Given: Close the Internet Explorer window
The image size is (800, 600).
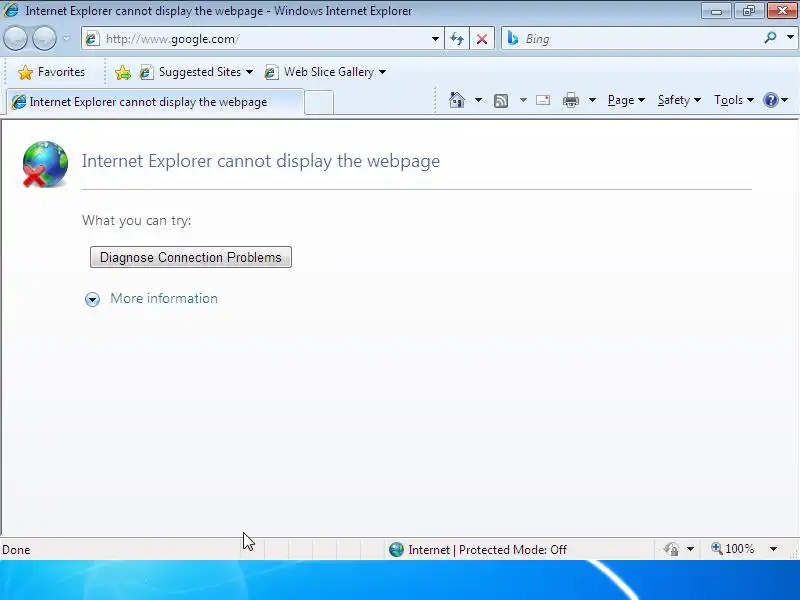Looking at the screenshot, I should 782,11.
